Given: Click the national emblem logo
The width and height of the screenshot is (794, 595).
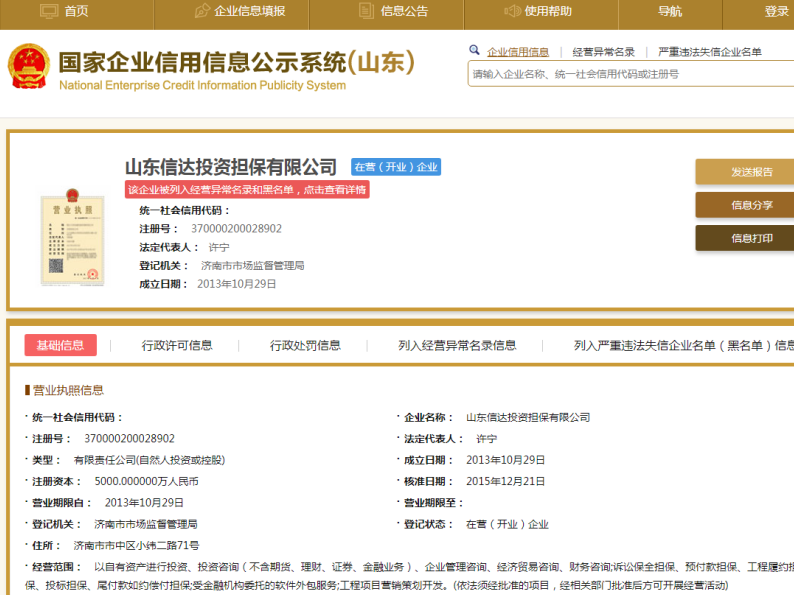Looking at the screenshot, I should [x=28, y=67].
